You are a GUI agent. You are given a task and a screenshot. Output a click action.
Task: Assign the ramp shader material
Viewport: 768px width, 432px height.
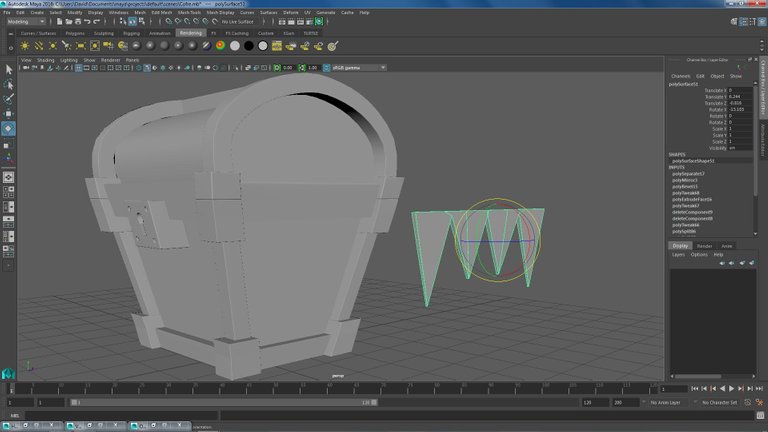220,46
